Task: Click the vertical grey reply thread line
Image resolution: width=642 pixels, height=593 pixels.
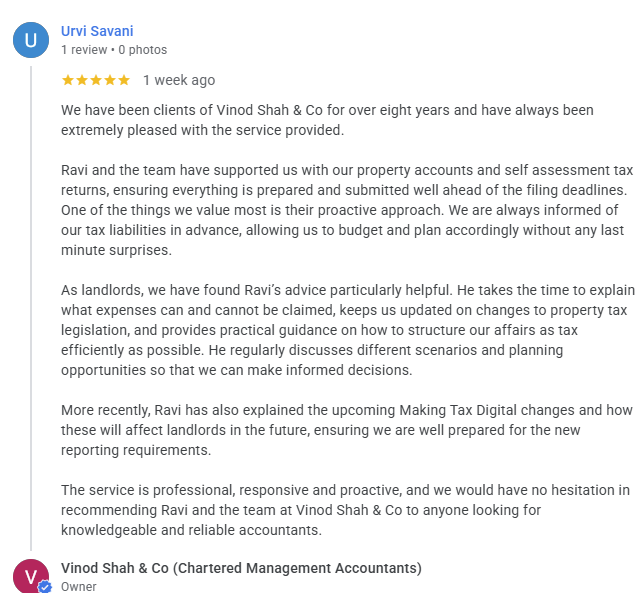Action: [x=31, y=308]
